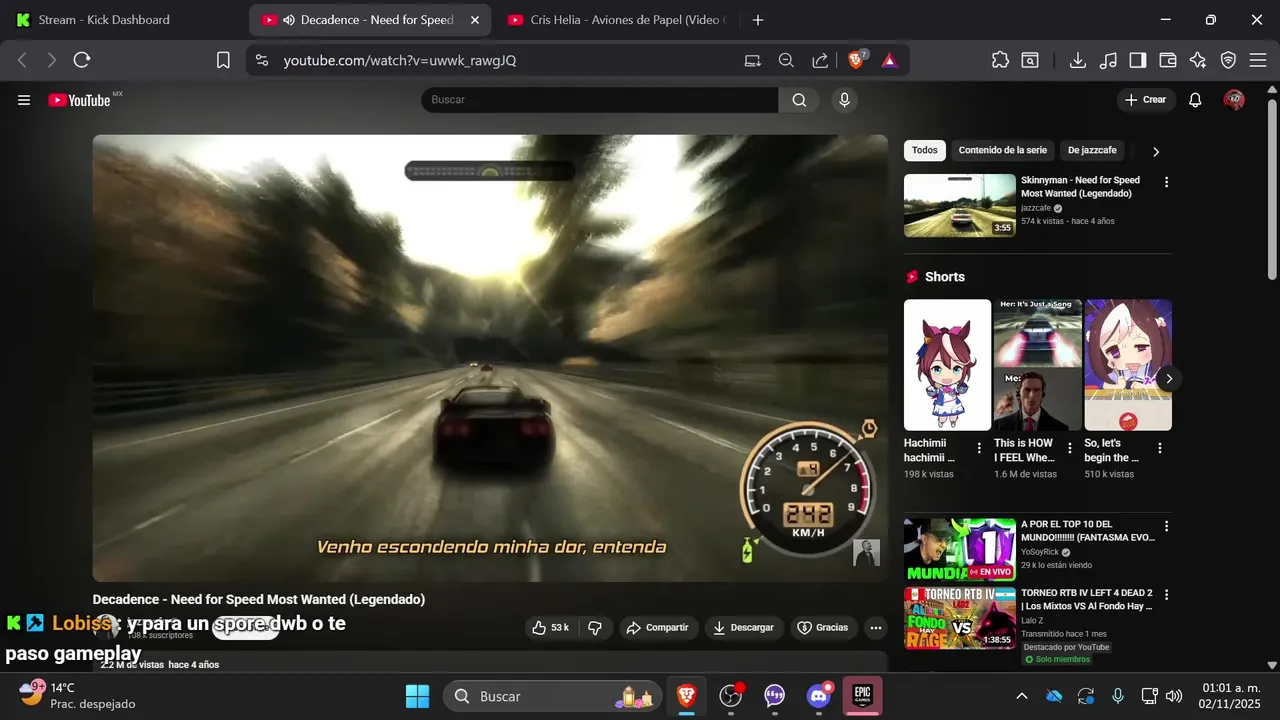Open options for 'A POR EL TOP 10' video
The width and height of the screenshot is (1280, 720).
(x=1166, y=526)
